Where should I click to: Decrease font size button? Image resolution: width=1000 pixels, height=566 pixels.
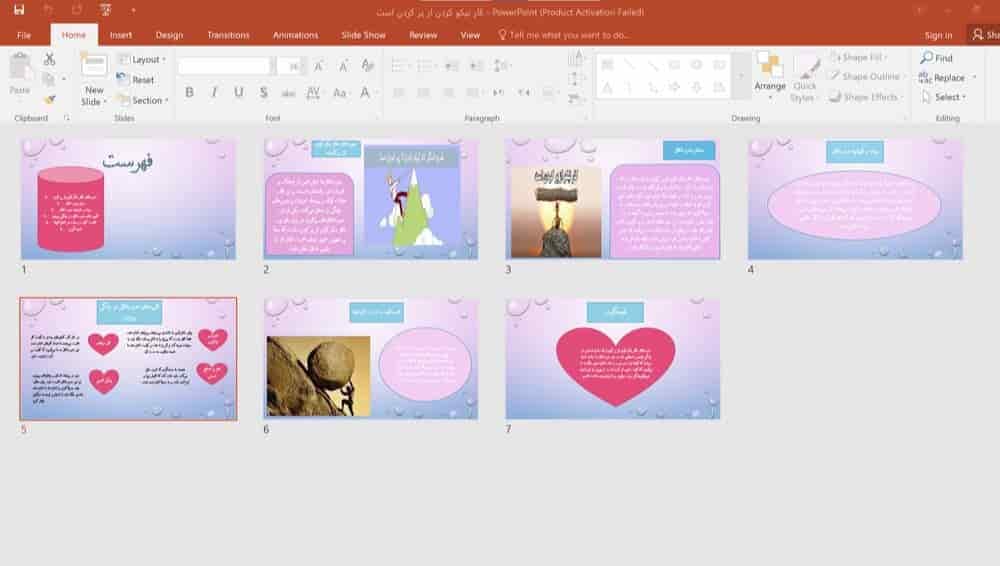[343, 66]
